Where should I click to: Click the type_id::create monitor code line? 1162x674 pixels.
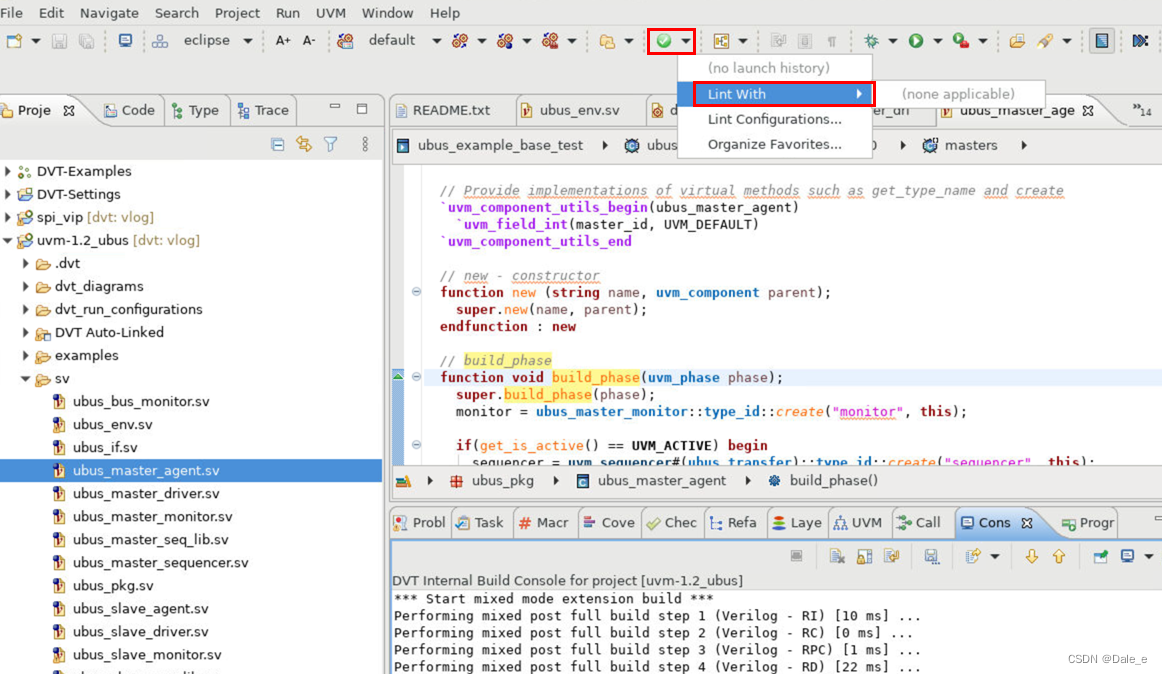(x=711, y=412)
